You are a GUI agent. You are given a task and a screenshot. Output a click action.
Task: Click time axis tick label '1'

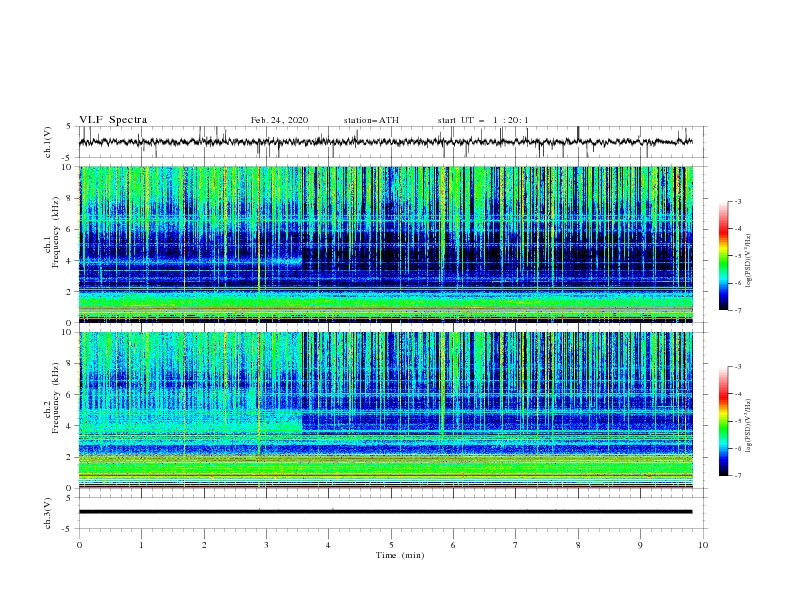tap(141, 545)
